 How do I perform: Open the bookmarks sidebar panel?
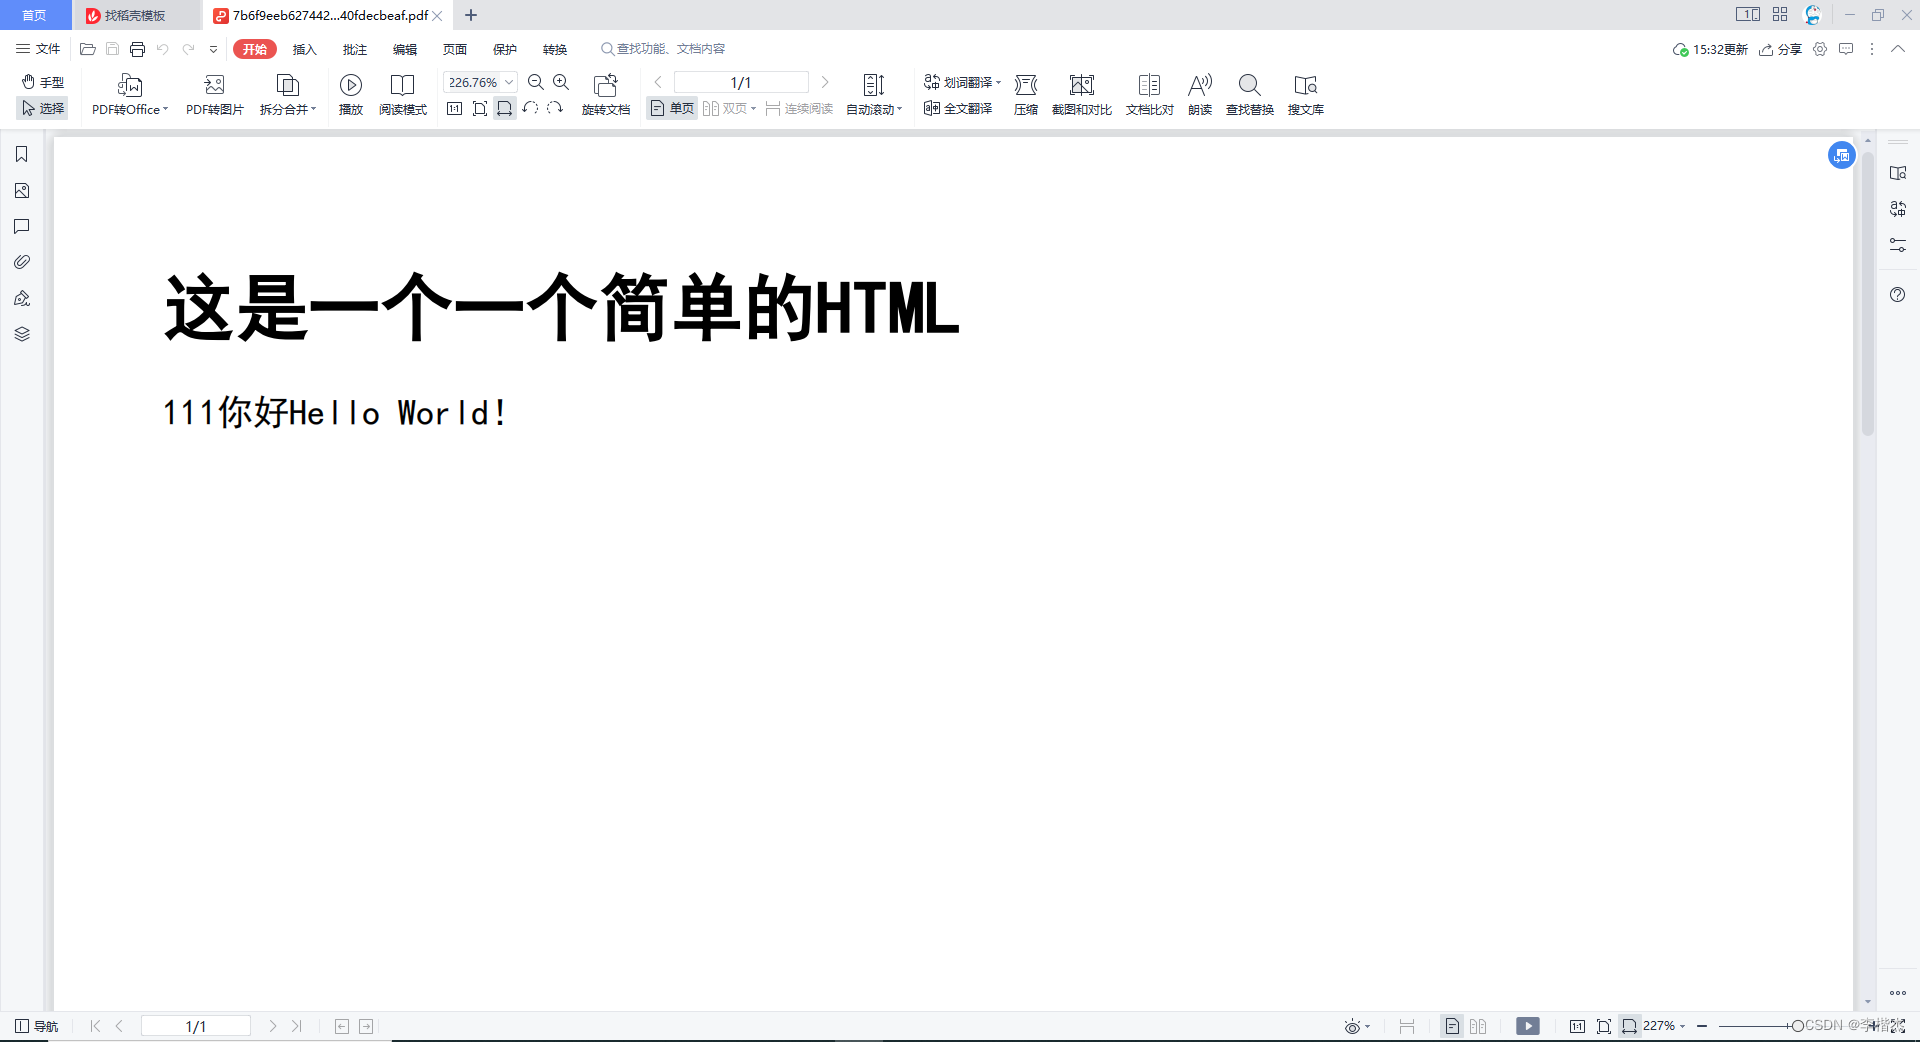tap(22, 154)
